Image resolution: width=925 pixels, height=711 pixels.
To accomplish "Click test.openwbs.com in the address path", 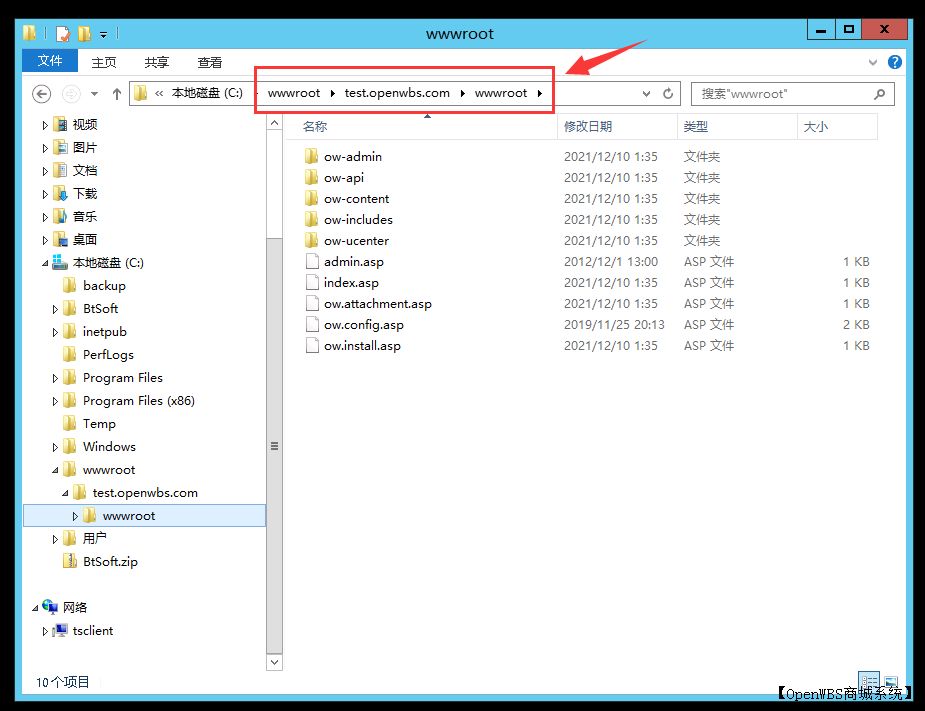I will point(397,93).
